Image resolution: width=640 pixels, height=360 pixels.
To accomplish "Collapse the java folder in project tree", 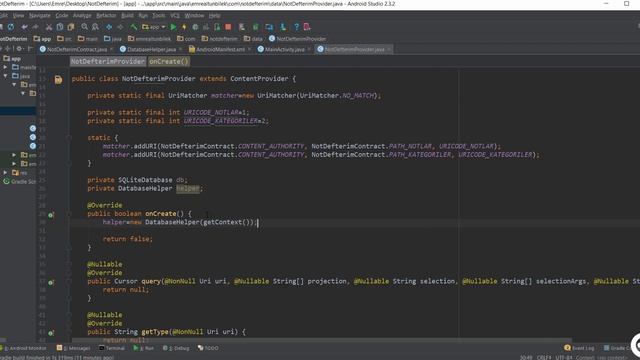I will coord(5,76).
